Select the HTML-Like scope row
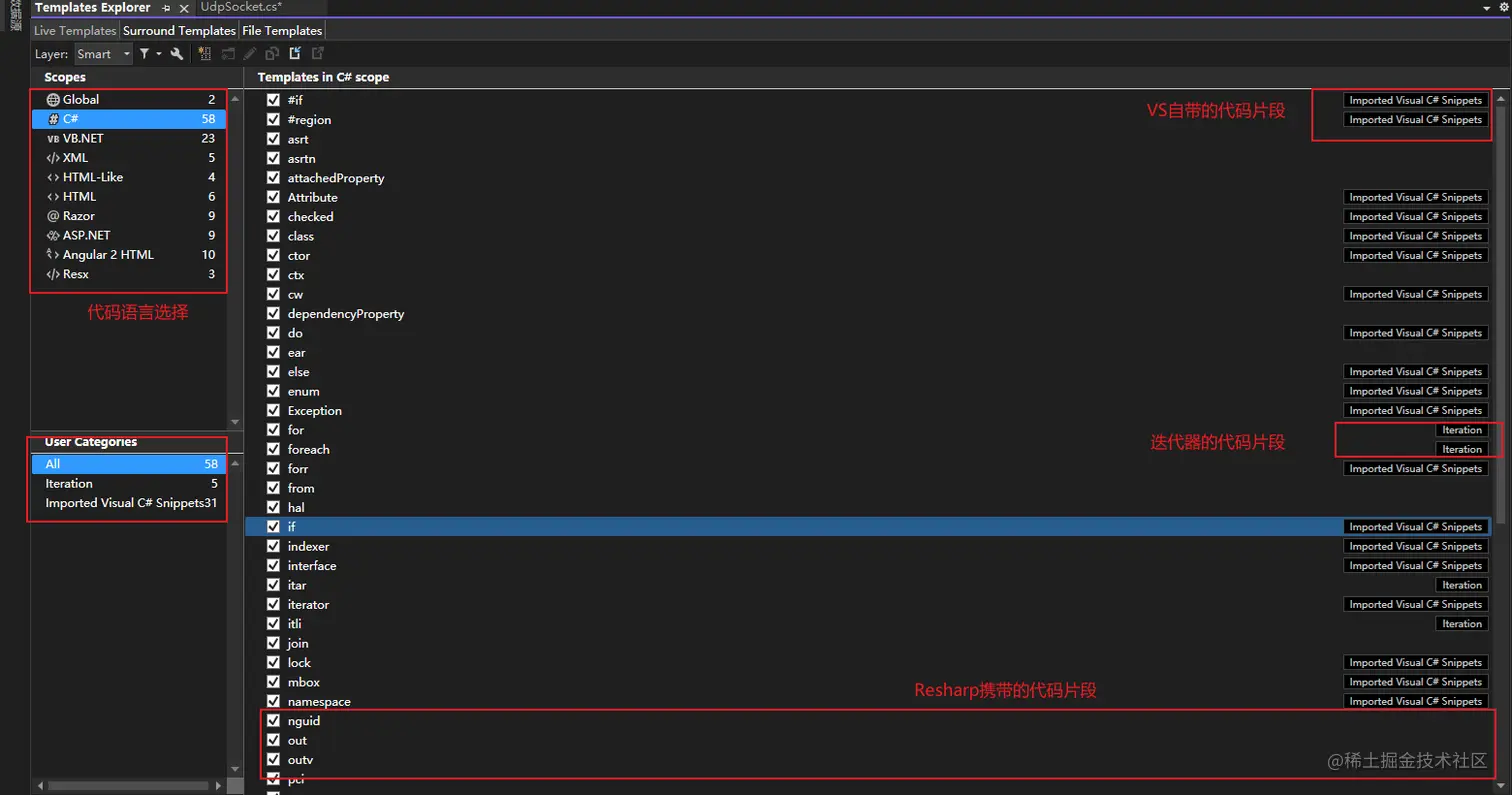The width and height of the screenshot is (1512, 795). (x=130, y=177)
